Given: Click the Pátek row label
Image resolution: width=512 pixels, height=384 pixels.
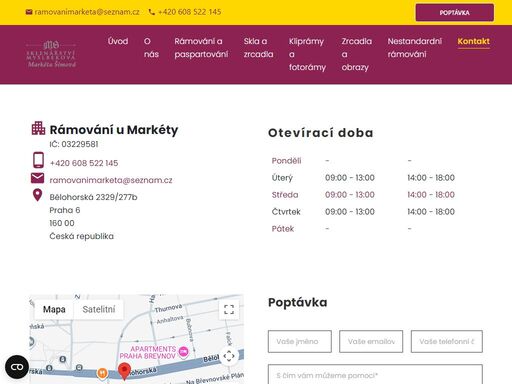Looking at the screenshot, I should [283, 229].
